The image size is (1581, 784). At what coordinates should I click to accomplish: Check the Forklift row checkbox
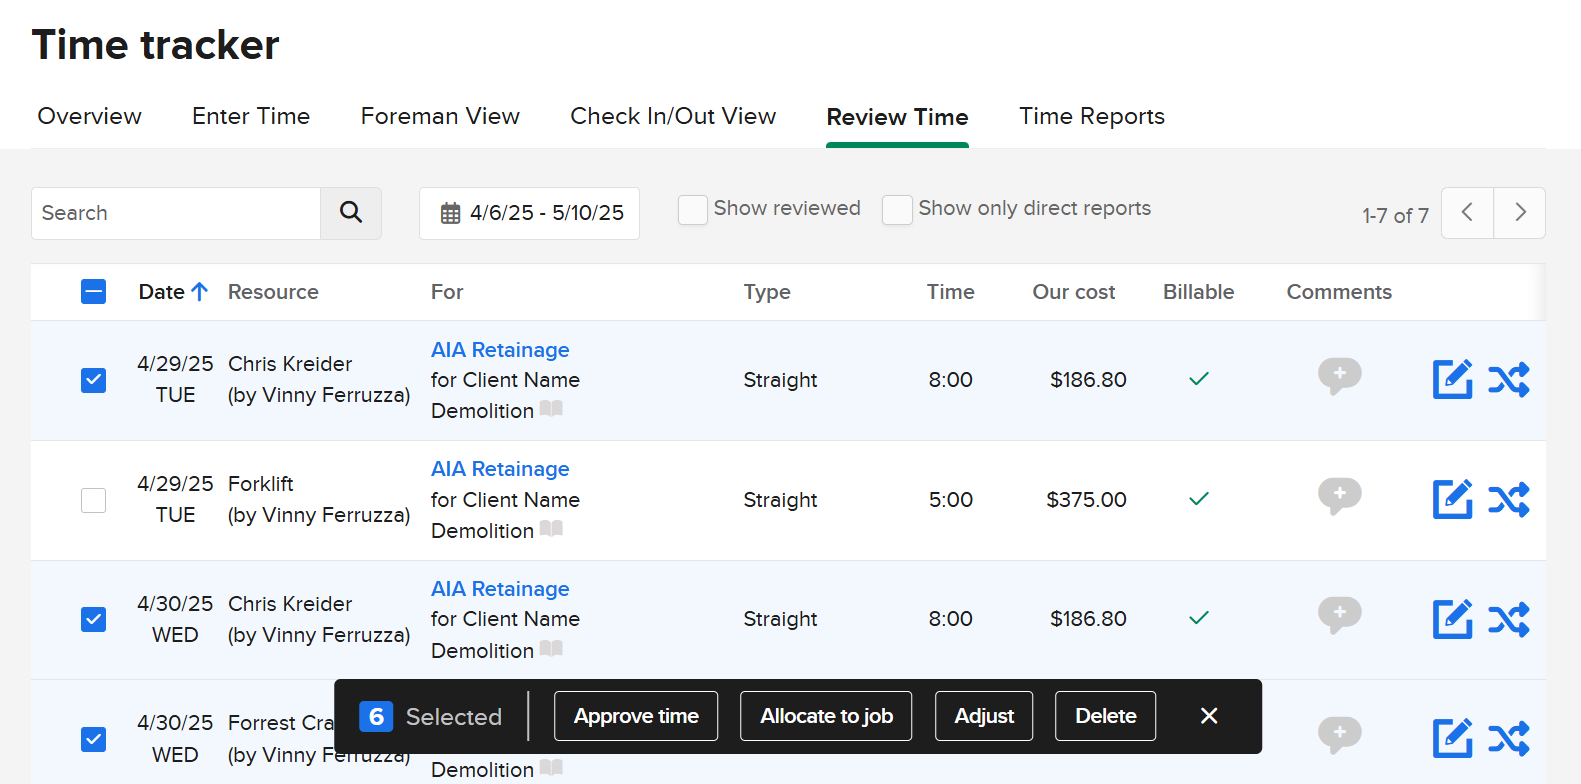pos(93,500)
